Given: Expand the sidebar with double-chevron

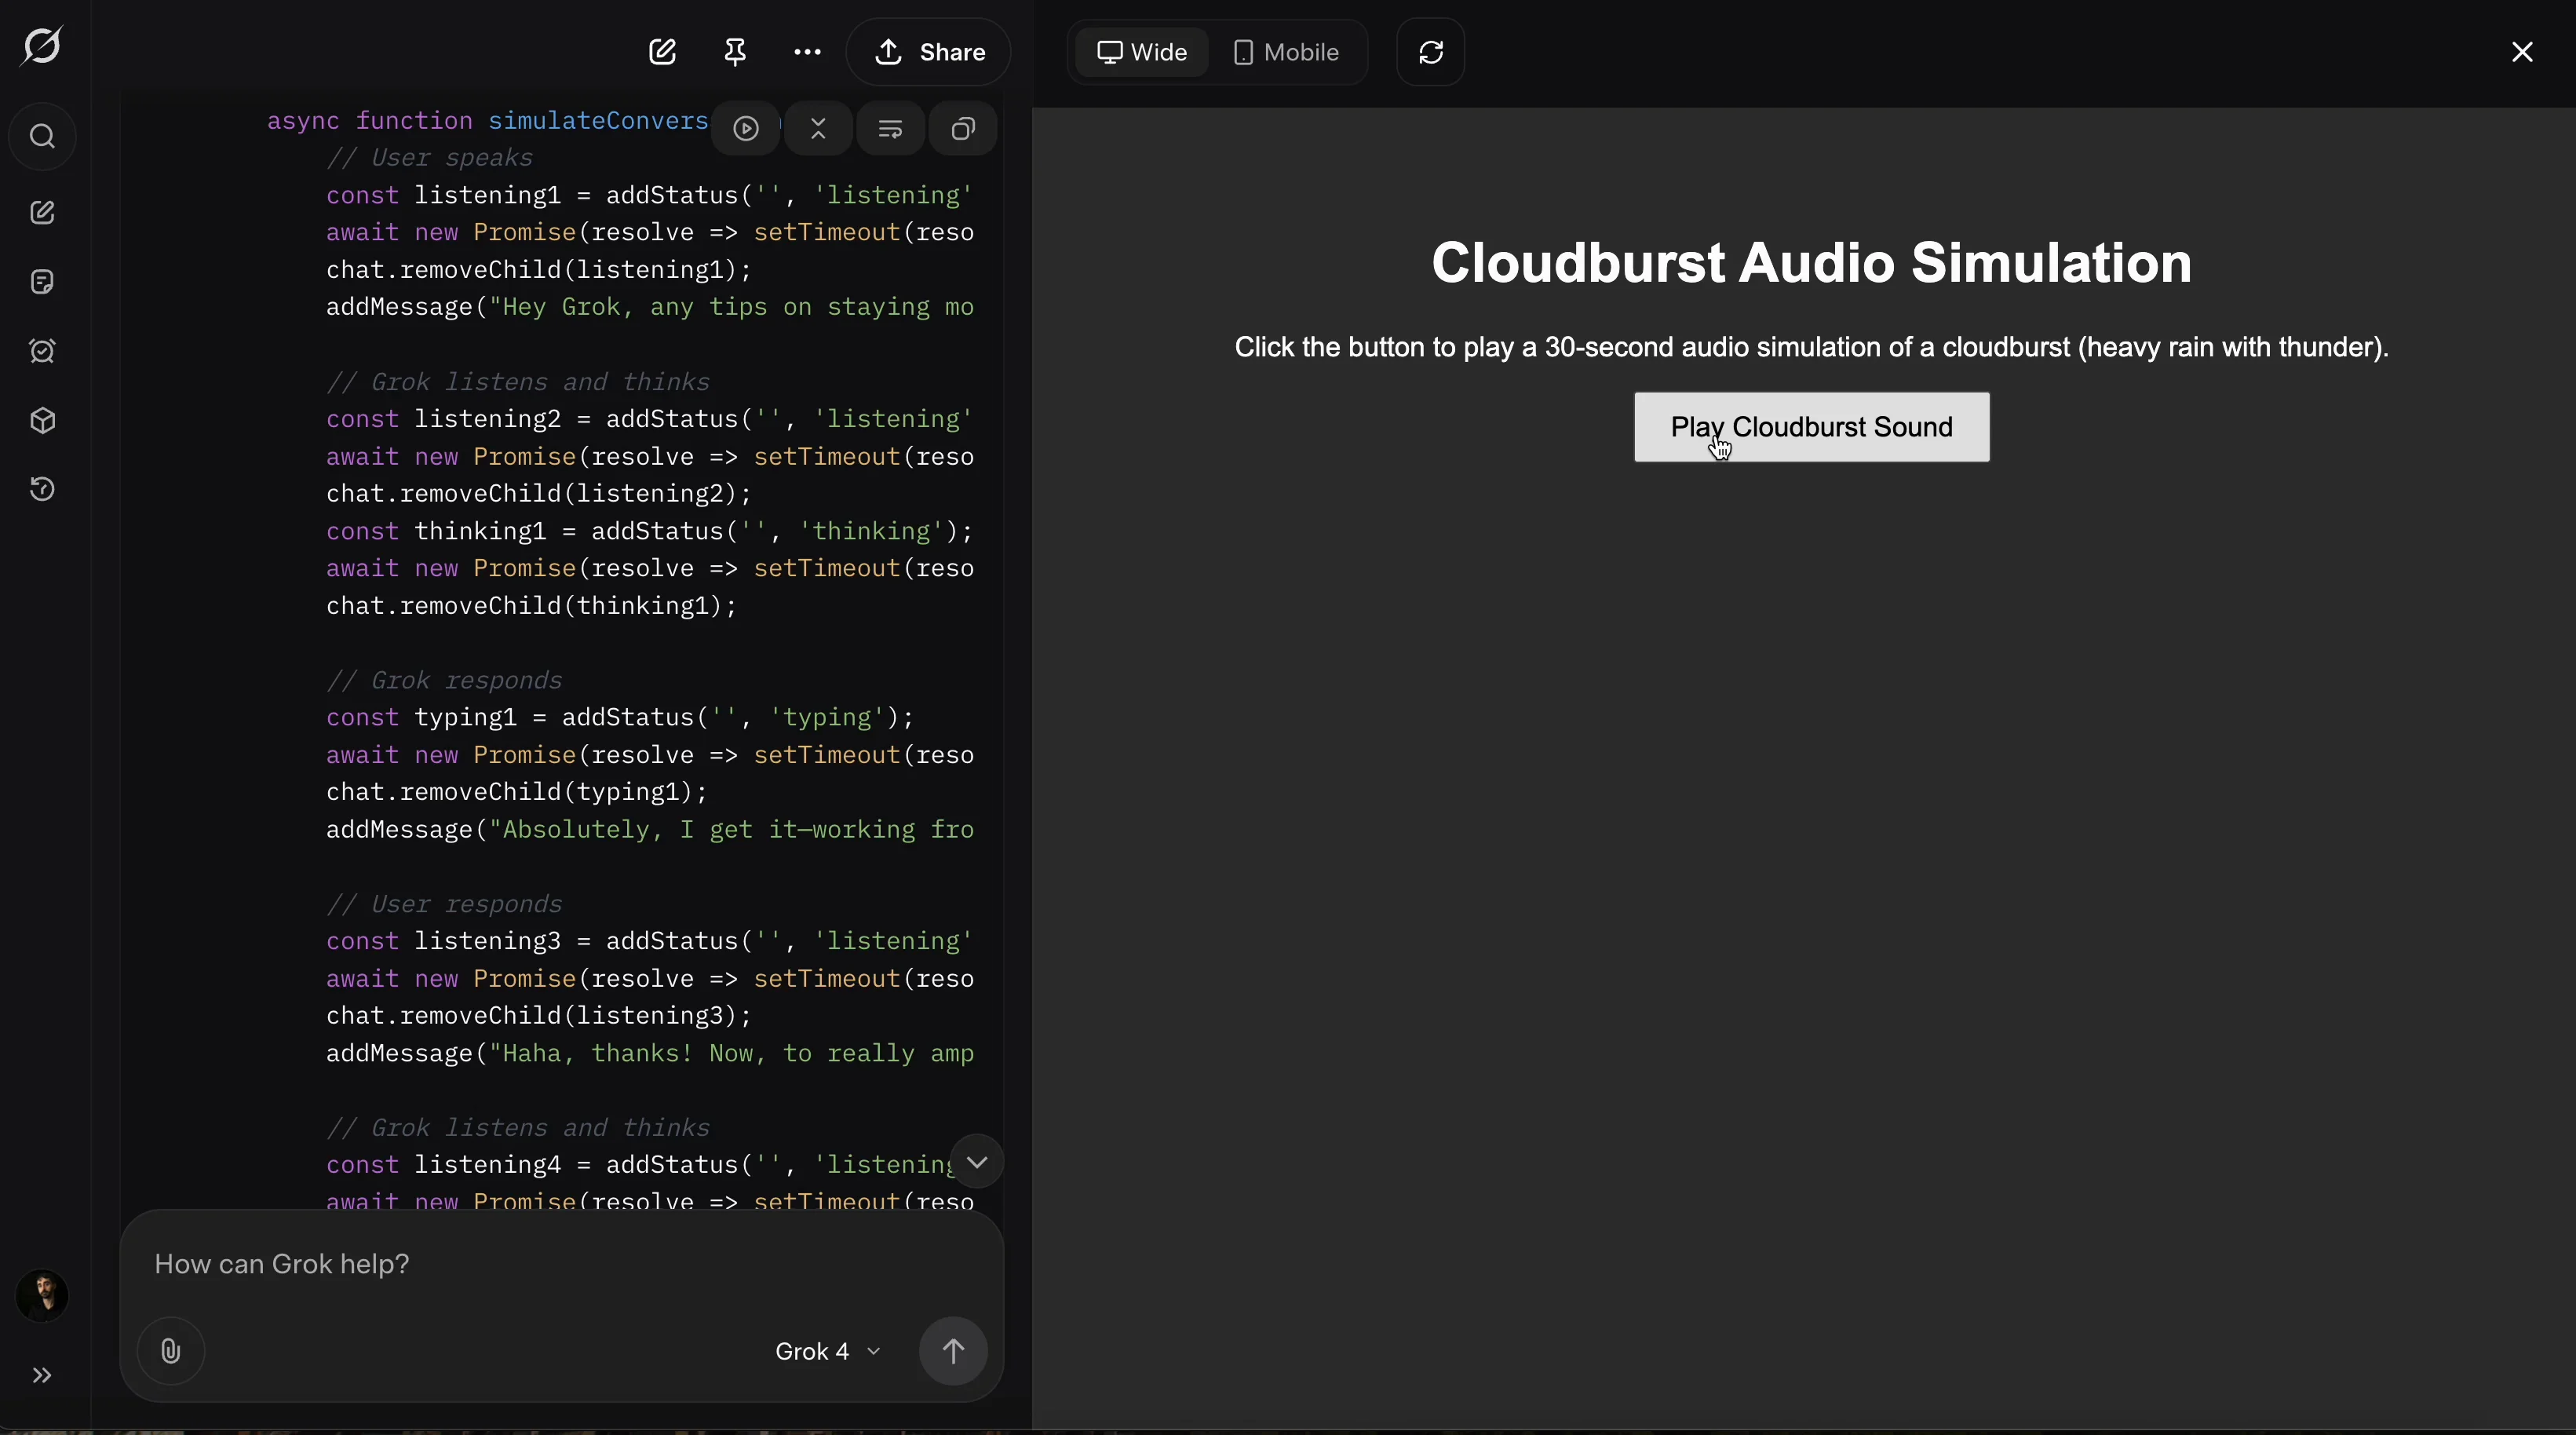Looking at the screenshot, I should [42, 1376].
